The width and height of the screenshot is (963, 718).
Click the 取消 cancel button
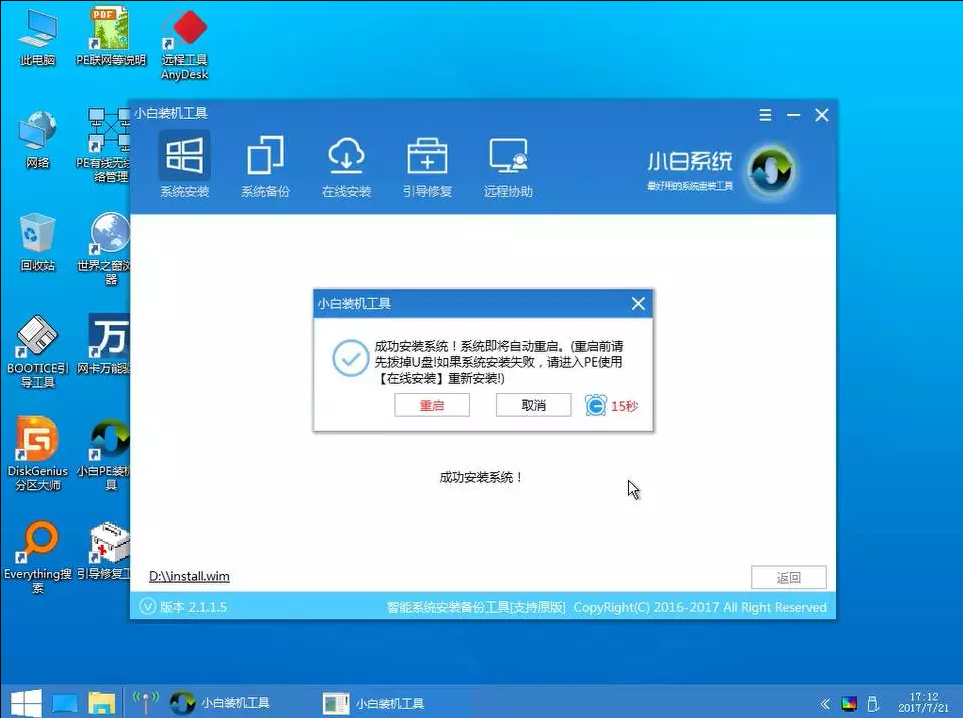click(533, 405)
